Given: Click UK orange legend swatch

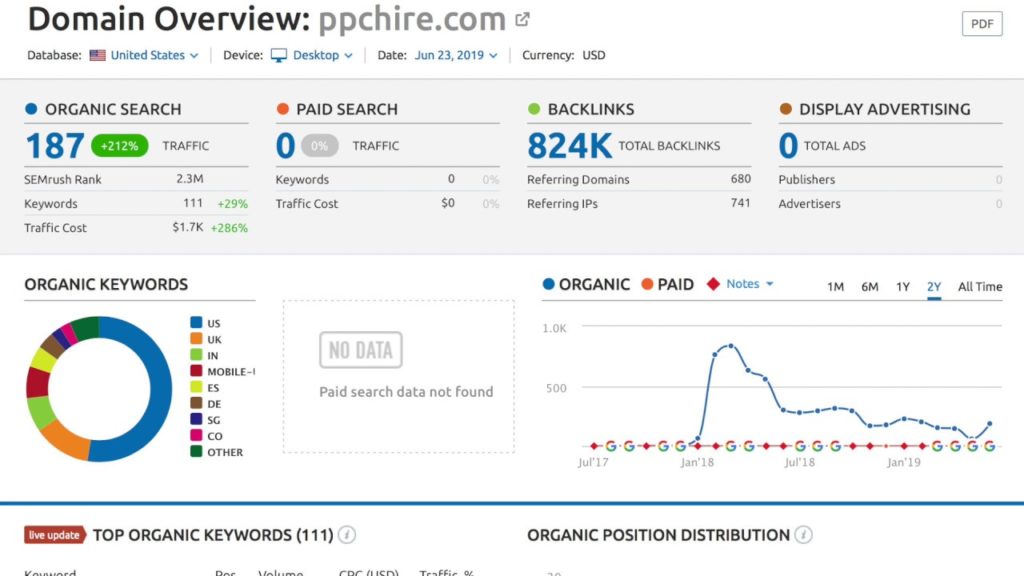Looking at the screenshot, I should pyautogui.click(x=196, y=338).
